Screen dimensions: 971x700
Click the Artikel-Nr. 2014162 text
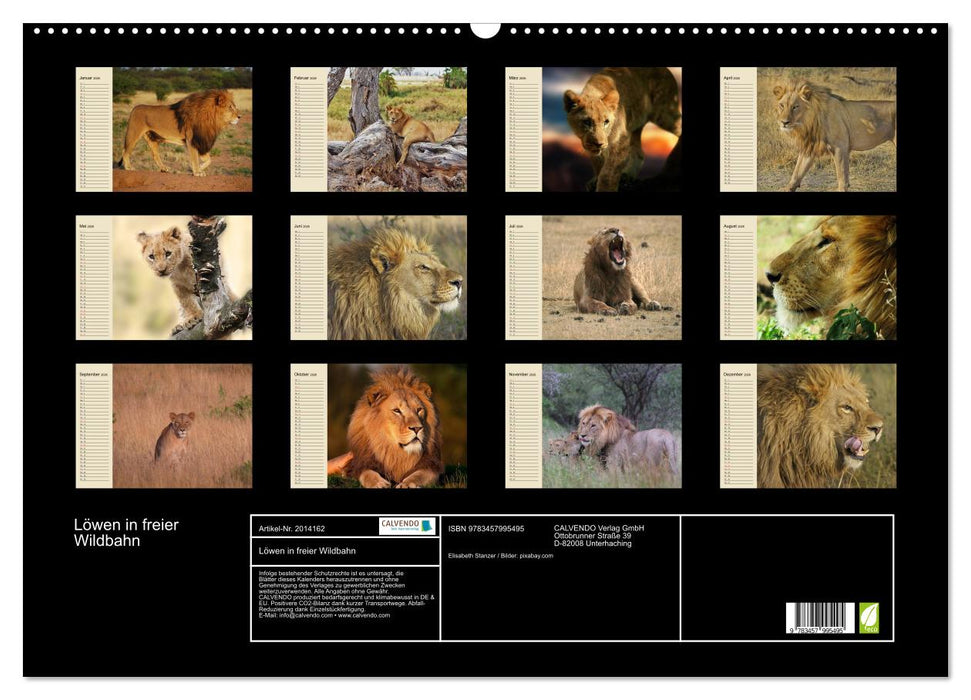click(292, 527)
